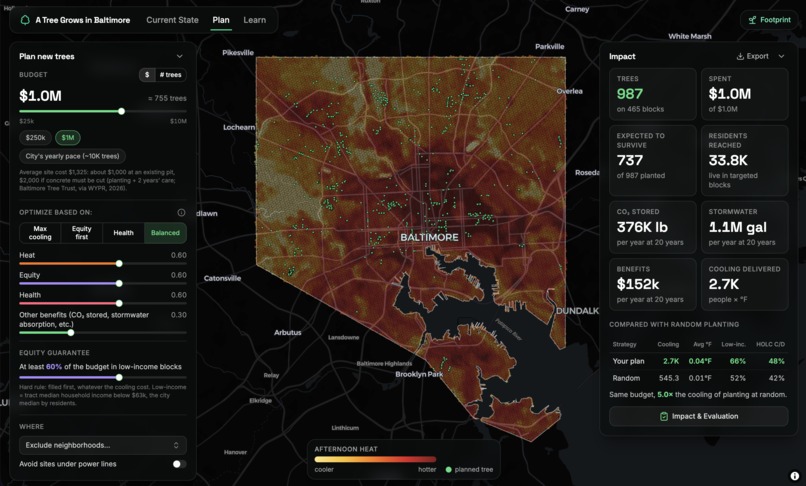Adjust the equity guarantee budget slider
Screen dimensions: 806x486
pyautogui.click(x=119, y=377)
